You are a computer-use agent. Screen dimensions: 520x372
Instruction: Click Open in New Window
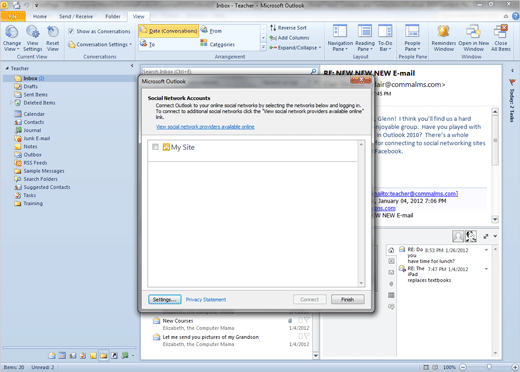(473, 39)
